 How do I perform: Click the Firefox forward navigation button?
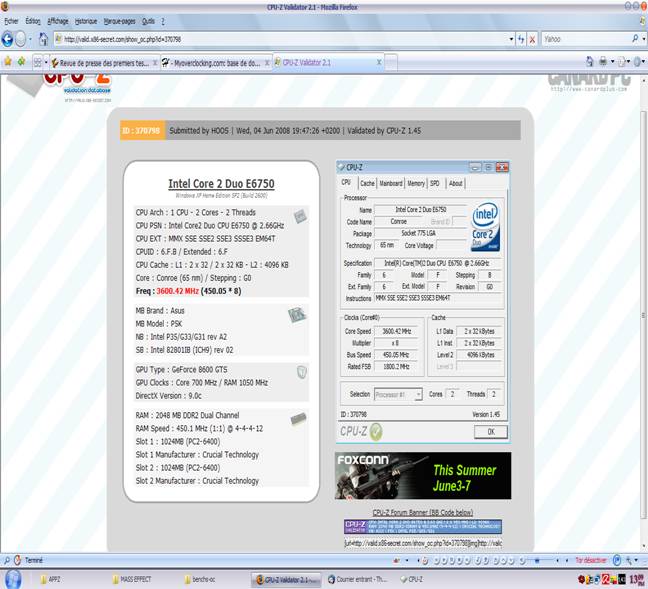[x=21, y=39]
